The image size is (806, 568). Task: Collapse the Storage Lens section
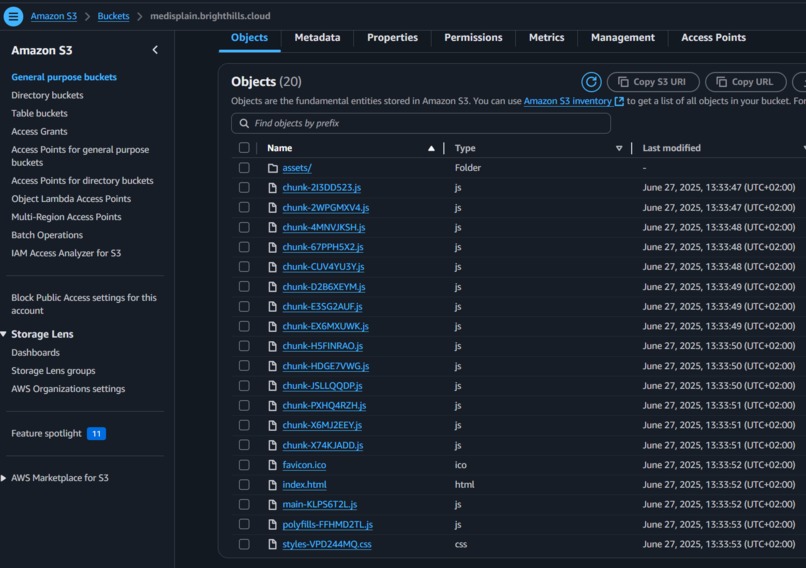tap(4, 334)
